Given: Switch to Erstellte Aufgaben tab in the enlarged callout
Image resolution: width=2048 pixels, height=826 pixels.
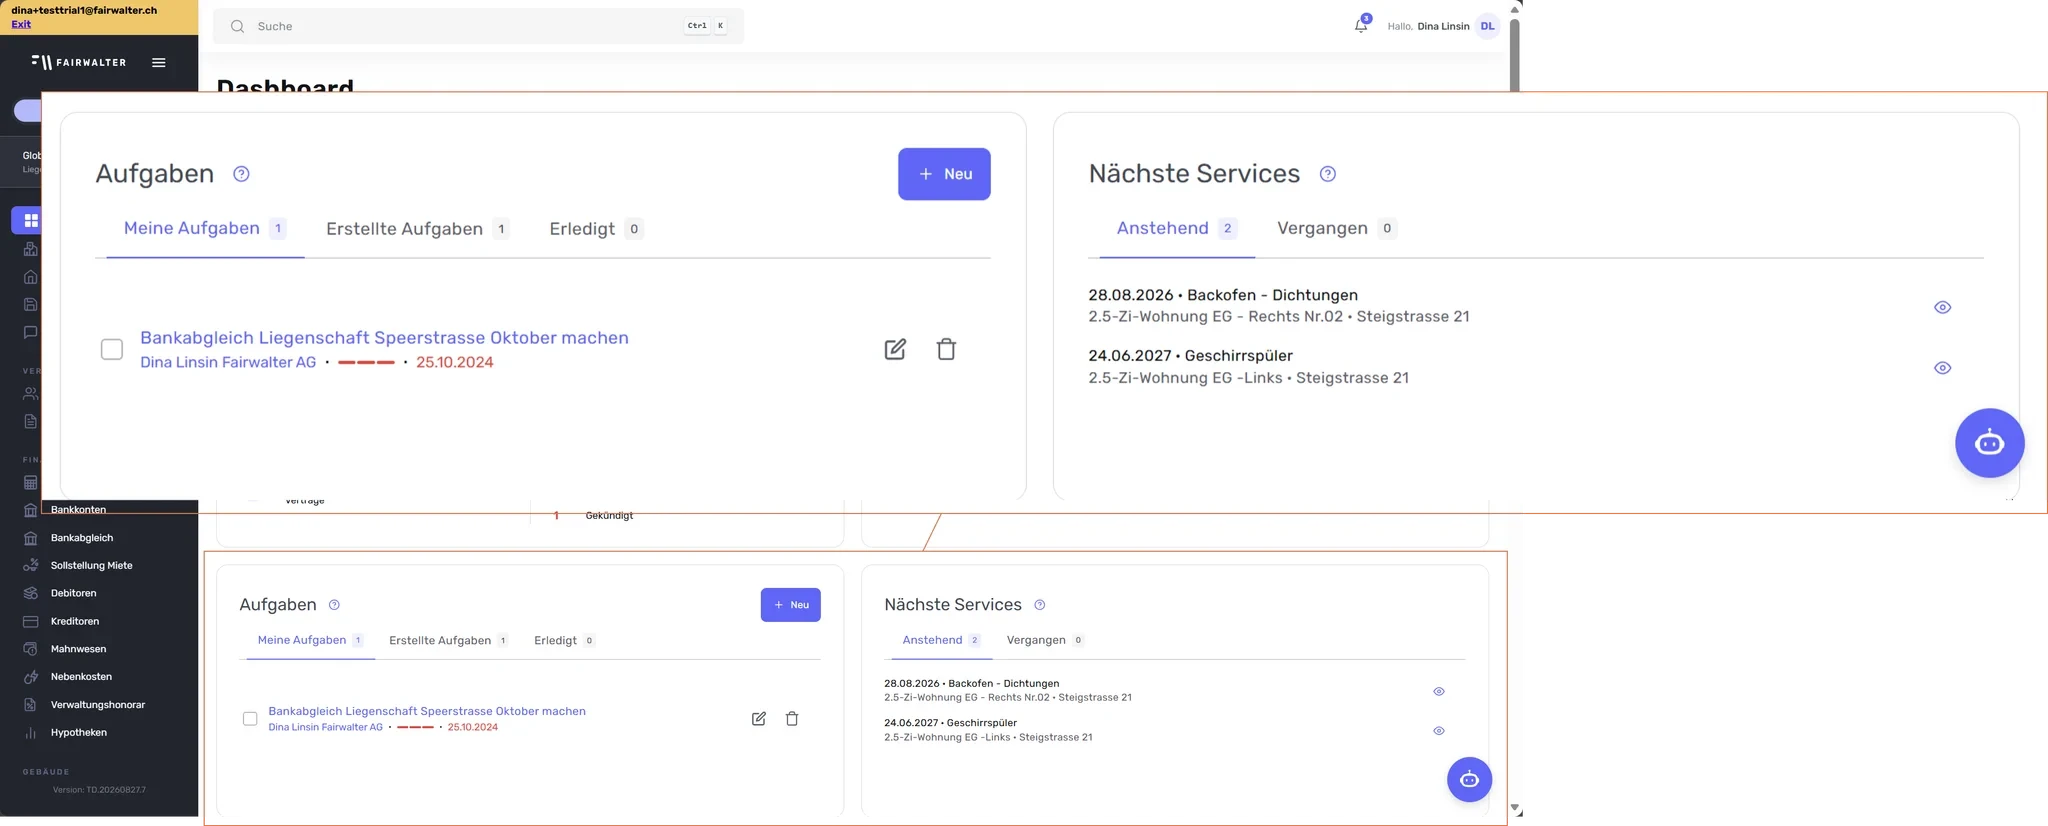Looking at the screenshot, I should pyautogui.click(x=417, y=229).
